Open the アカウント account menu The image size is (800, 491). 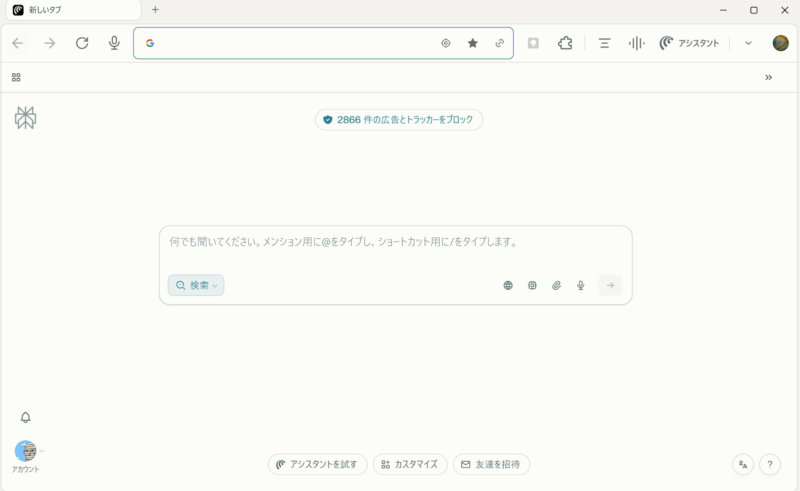coord(26,453)
